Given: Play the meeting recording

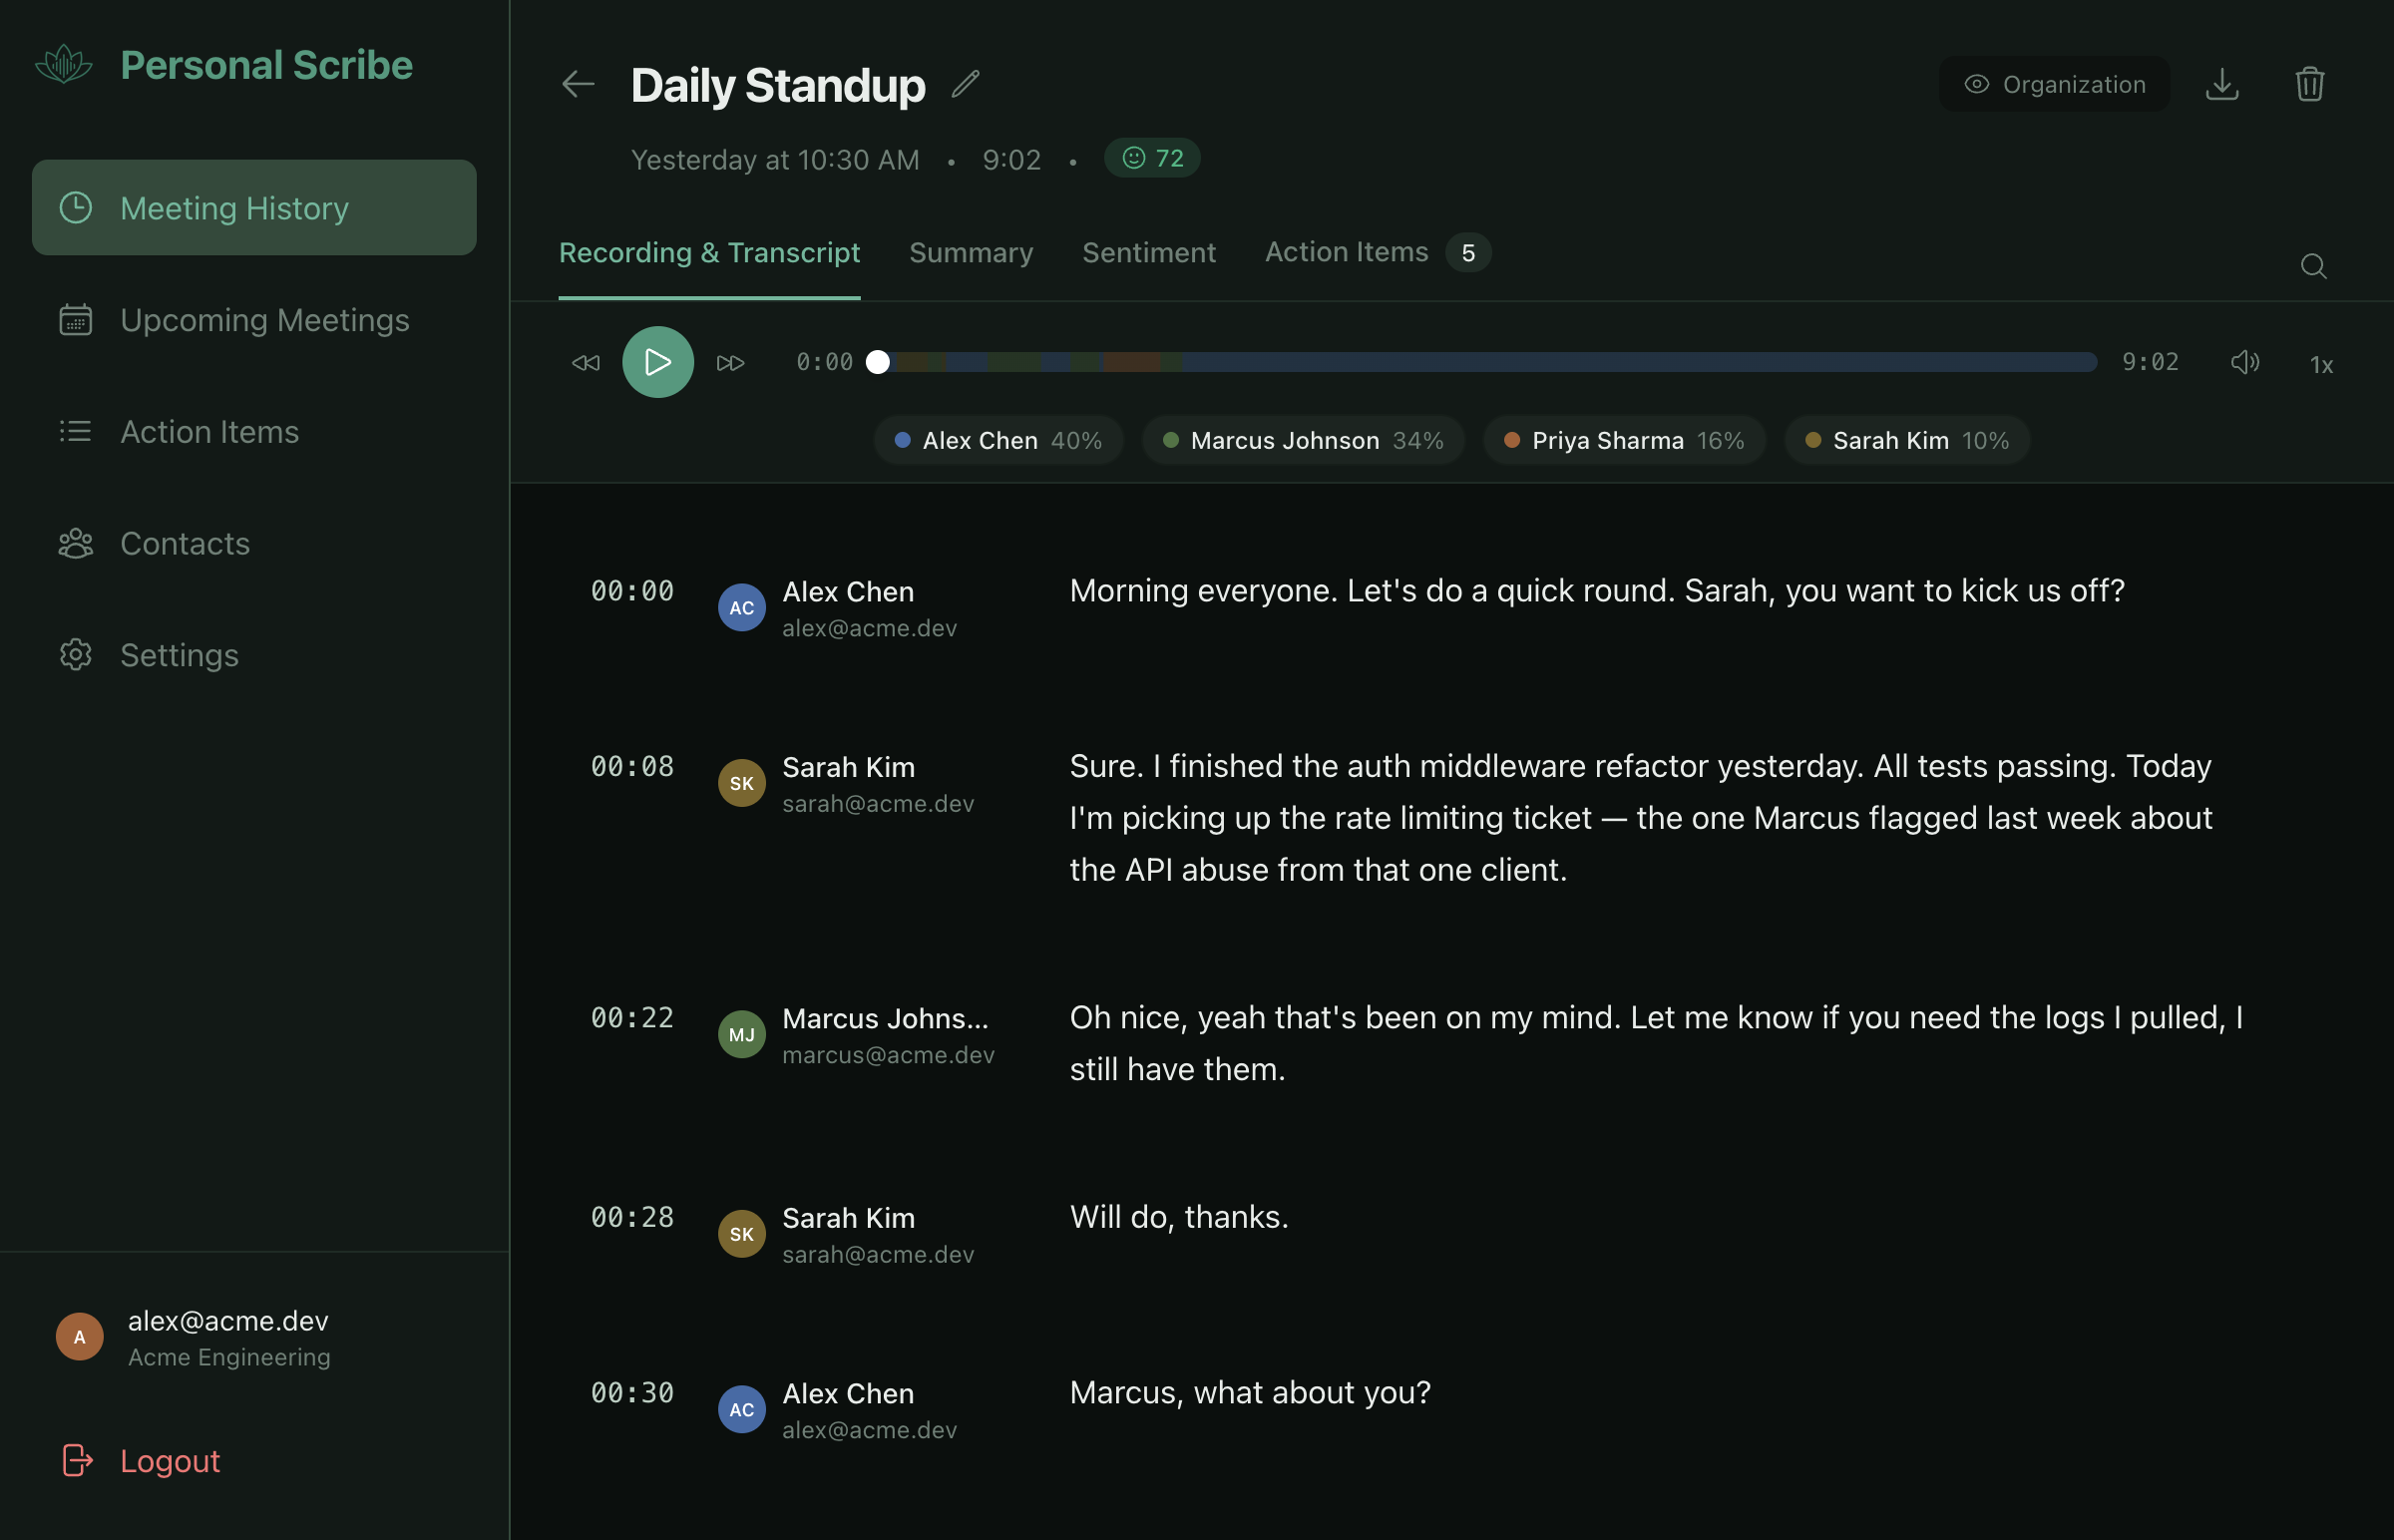Looking at the screenshot, I should pyautogui.click(x=658, y=362).
